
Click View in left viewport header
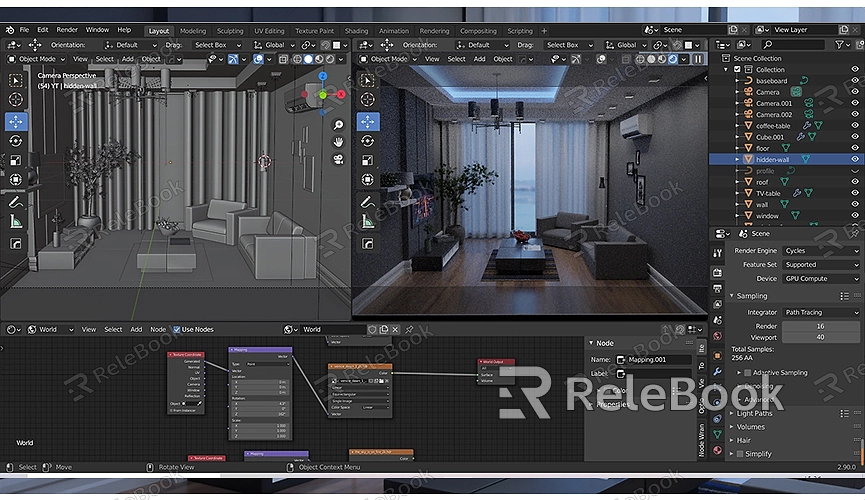click(80, 59)
